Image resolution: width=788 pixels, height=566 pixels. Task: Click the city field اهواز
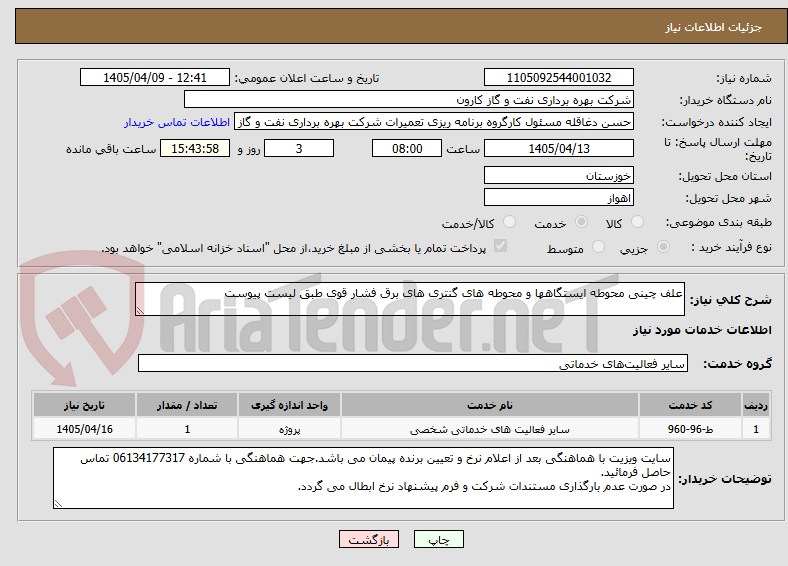(558, 197)
